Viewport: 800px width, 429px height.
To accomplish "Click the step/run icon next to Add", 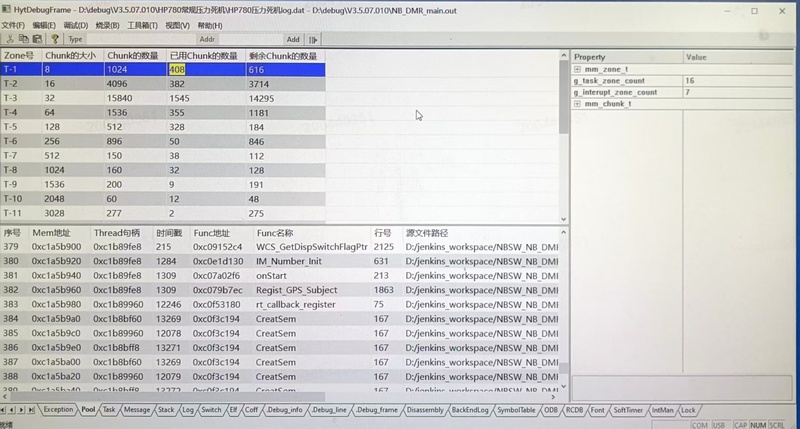I will 313,39.
